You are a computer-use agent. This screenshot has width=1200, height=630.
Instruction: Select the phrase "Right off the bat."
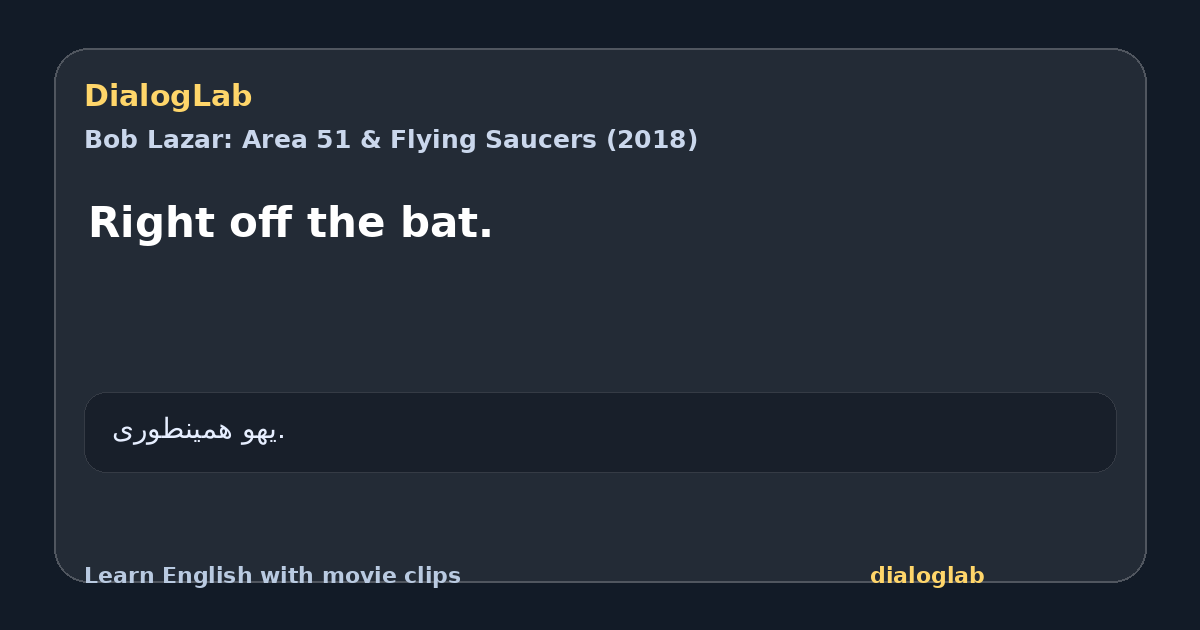[x=291, y=222]
